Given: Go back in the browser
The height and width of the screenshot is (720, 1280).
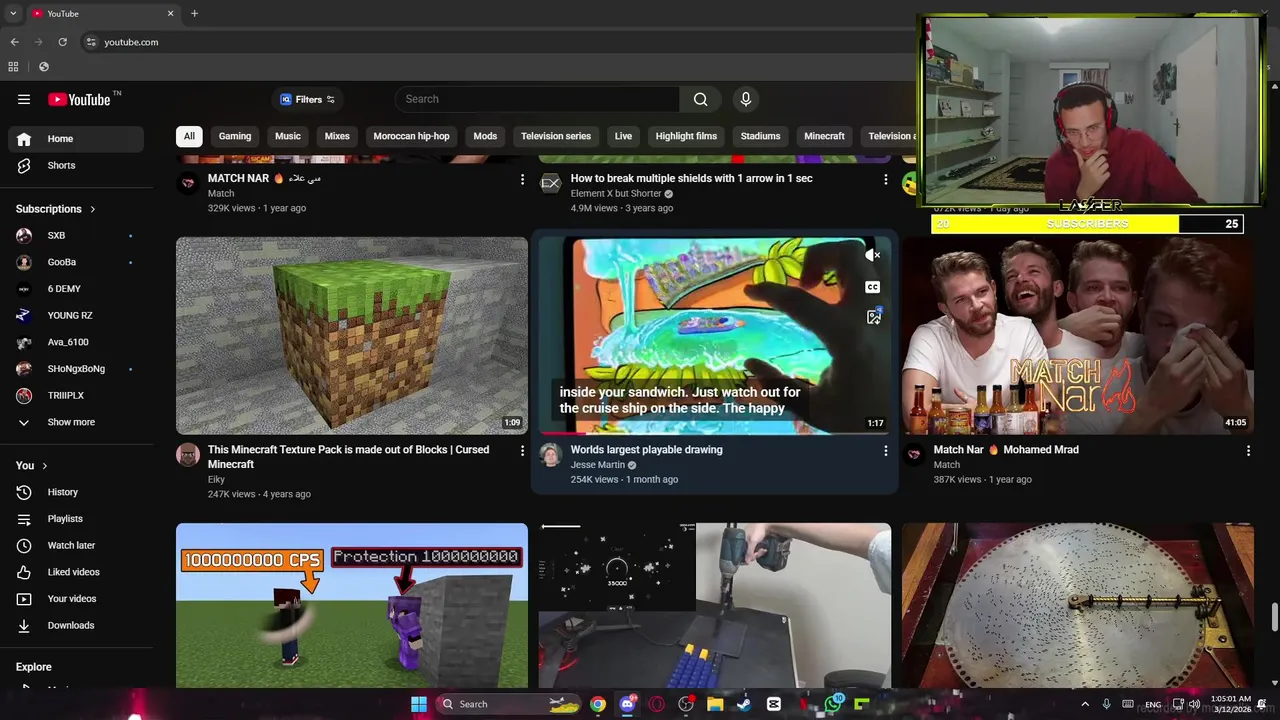Looking at the screenshot, I should click(x=14, y=42).
